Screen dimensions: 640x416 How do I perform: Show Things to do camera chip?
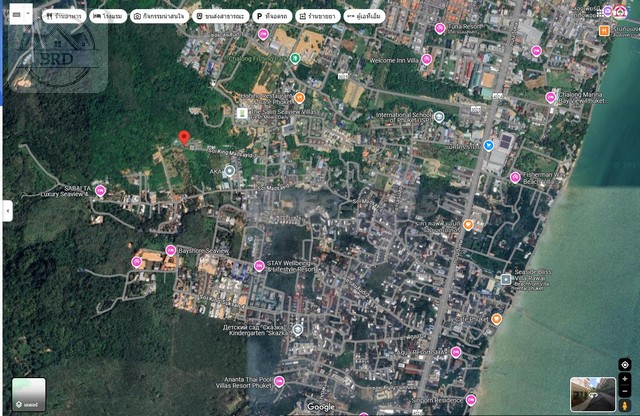[159, 16]
